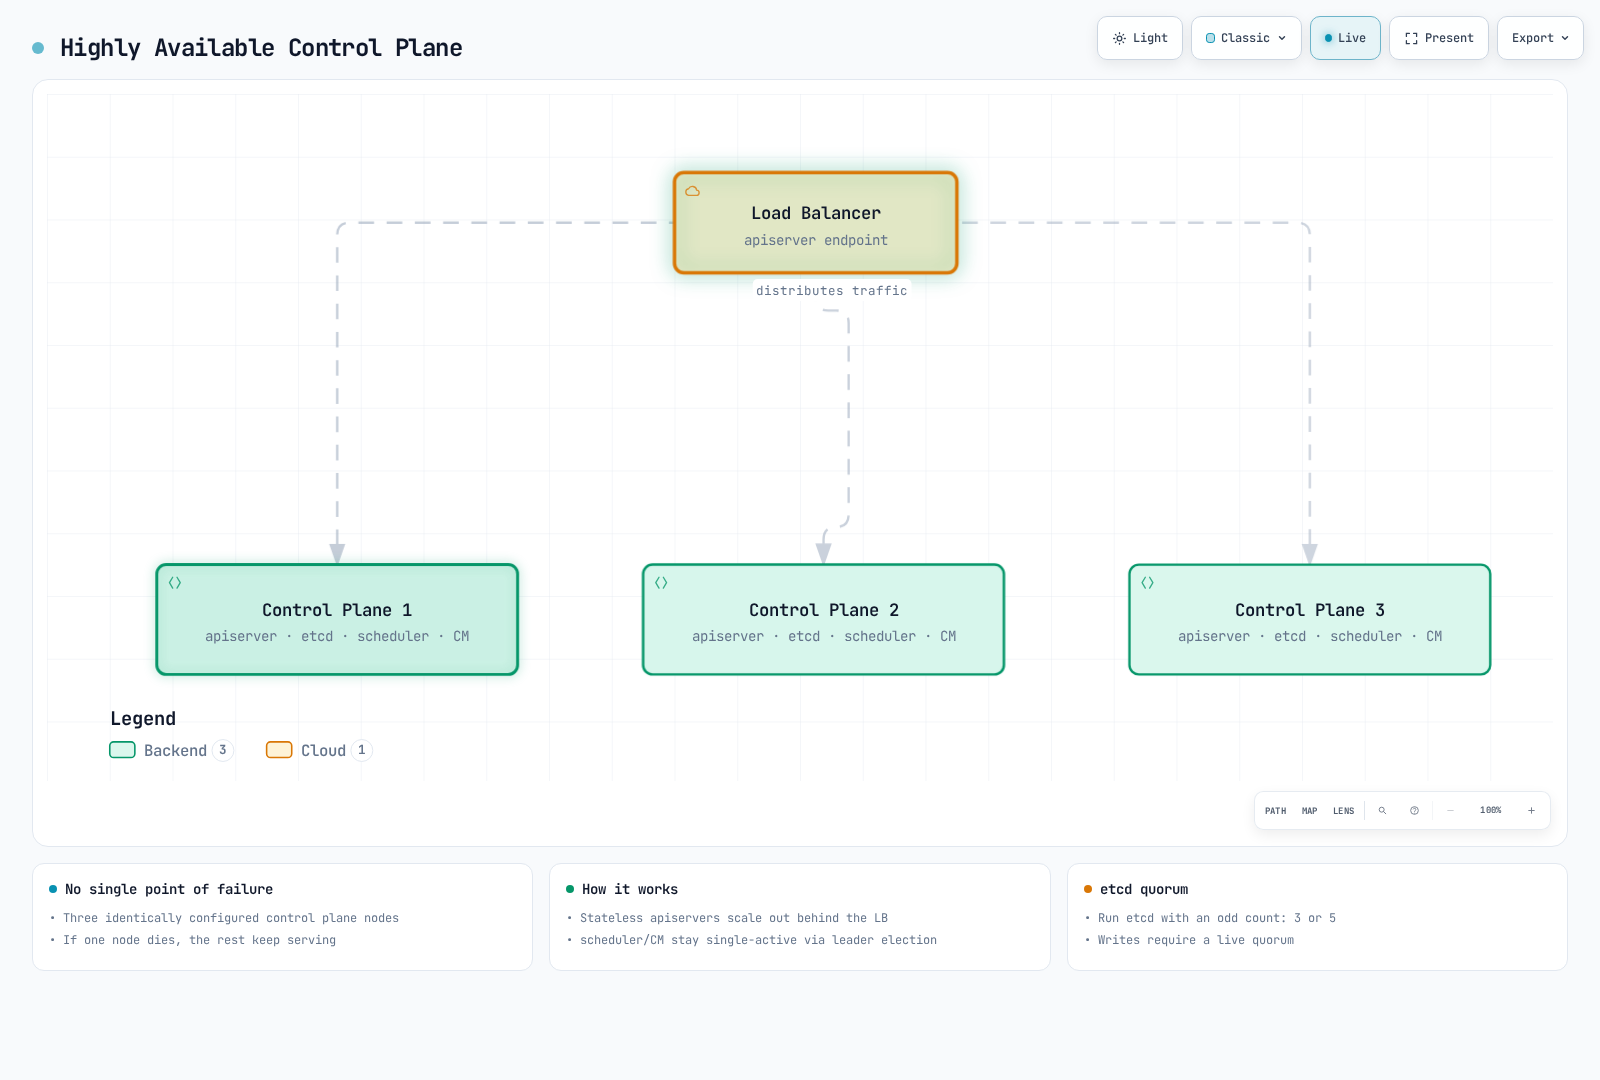This screenshot has height=1080, width=1600.
Task: Select the Control Plane 3 node
Action: [x=1310, y=620]
